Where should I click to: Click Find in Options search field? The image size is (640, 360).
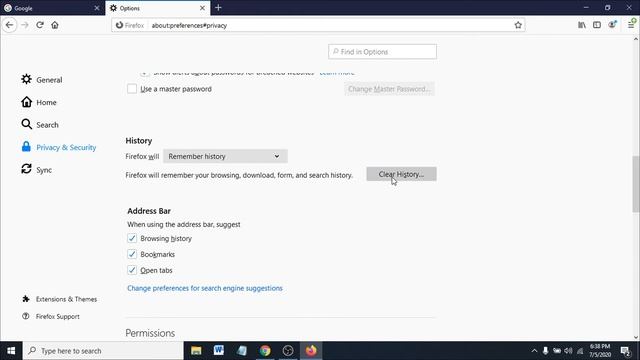tap(382, 51)
